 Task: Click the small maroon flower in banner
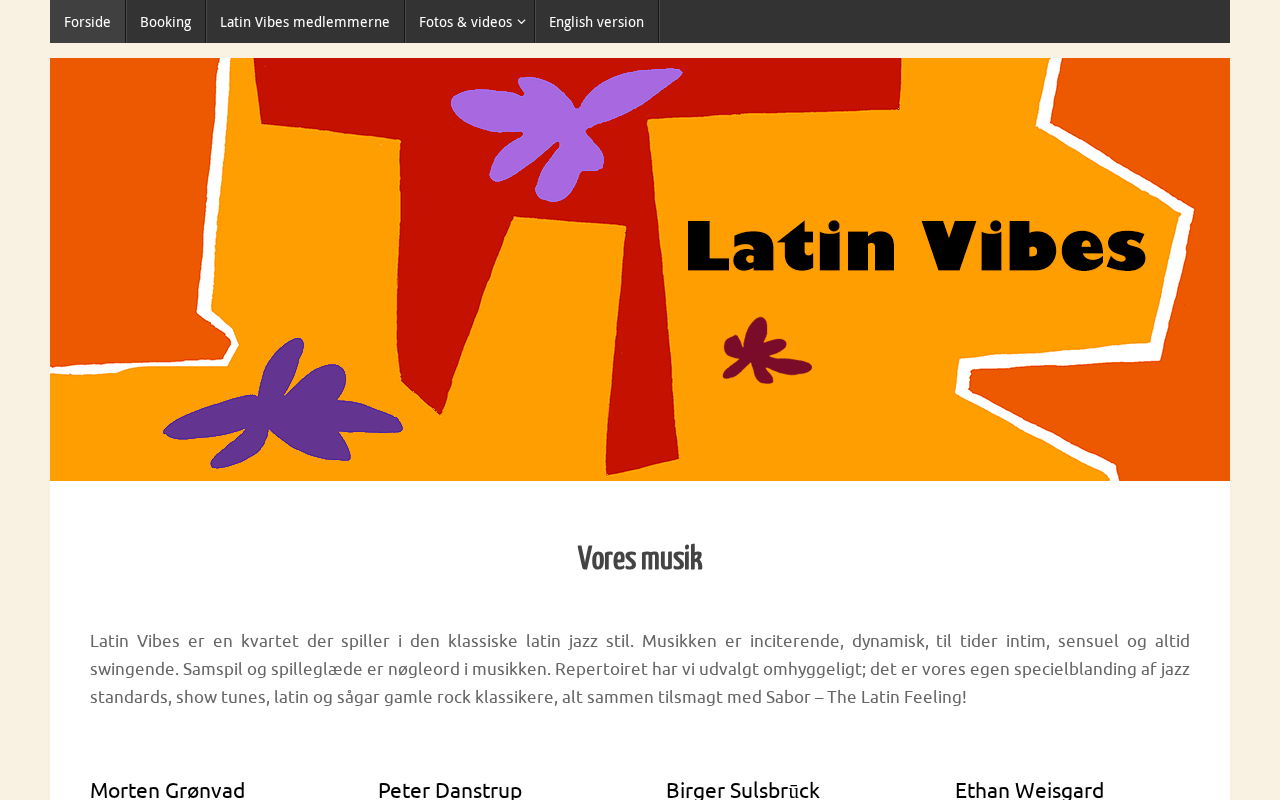click(x=765, y=350)
